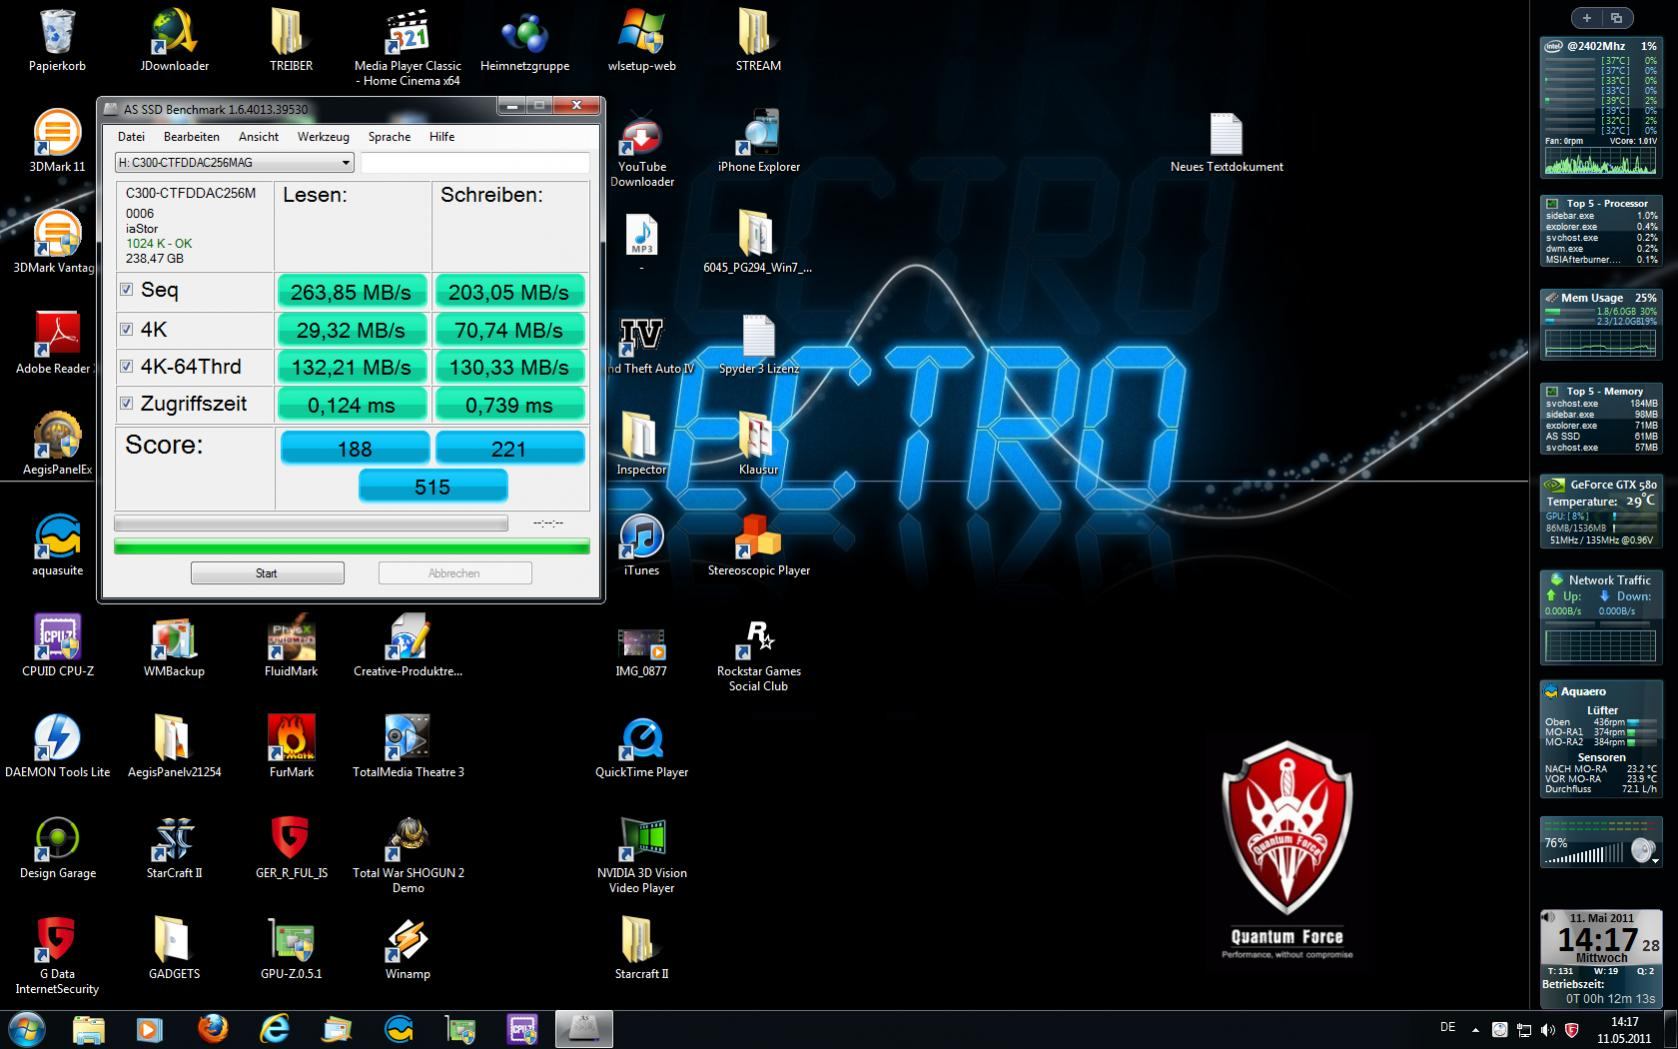
Task: Click the 4K write result 70,74 MB/s
Action: (509, 330)
